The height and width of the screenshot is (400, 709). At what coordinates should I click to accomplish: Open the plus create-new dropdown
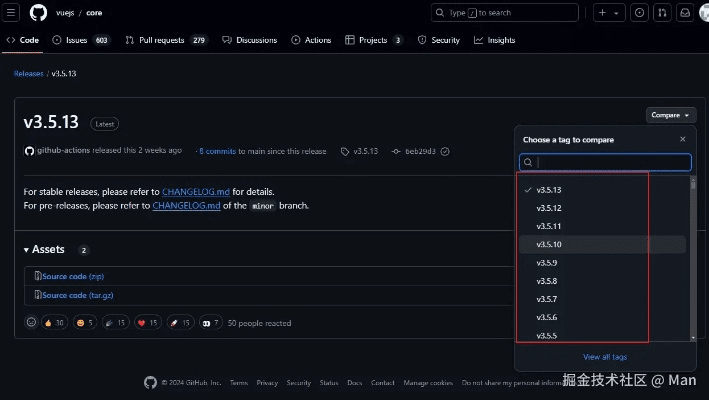tap(608, 13)
